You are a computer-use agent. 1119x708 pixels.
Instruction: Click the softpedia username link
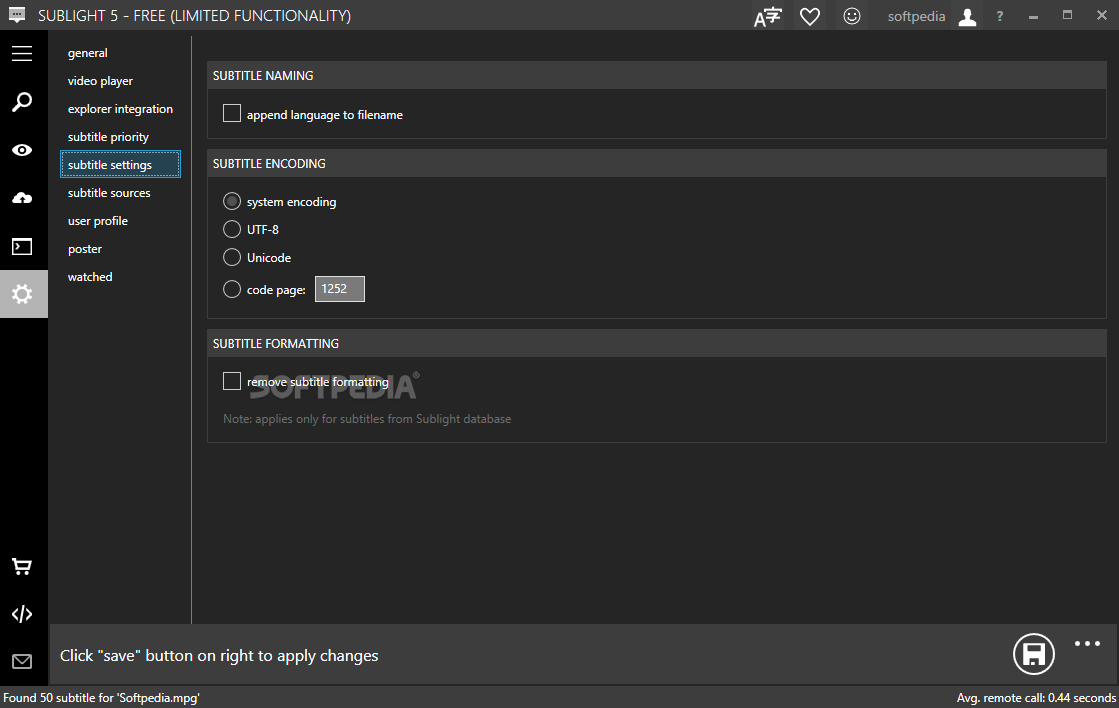[916, 16]
